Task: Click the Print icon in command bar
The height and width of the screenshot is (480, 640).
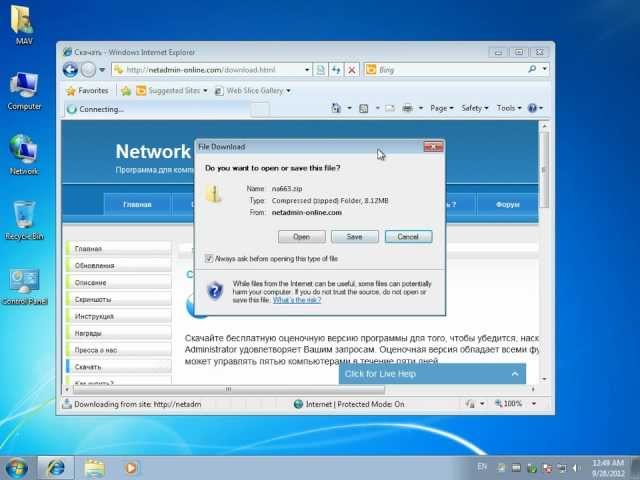Action: (x=407, y=108)
